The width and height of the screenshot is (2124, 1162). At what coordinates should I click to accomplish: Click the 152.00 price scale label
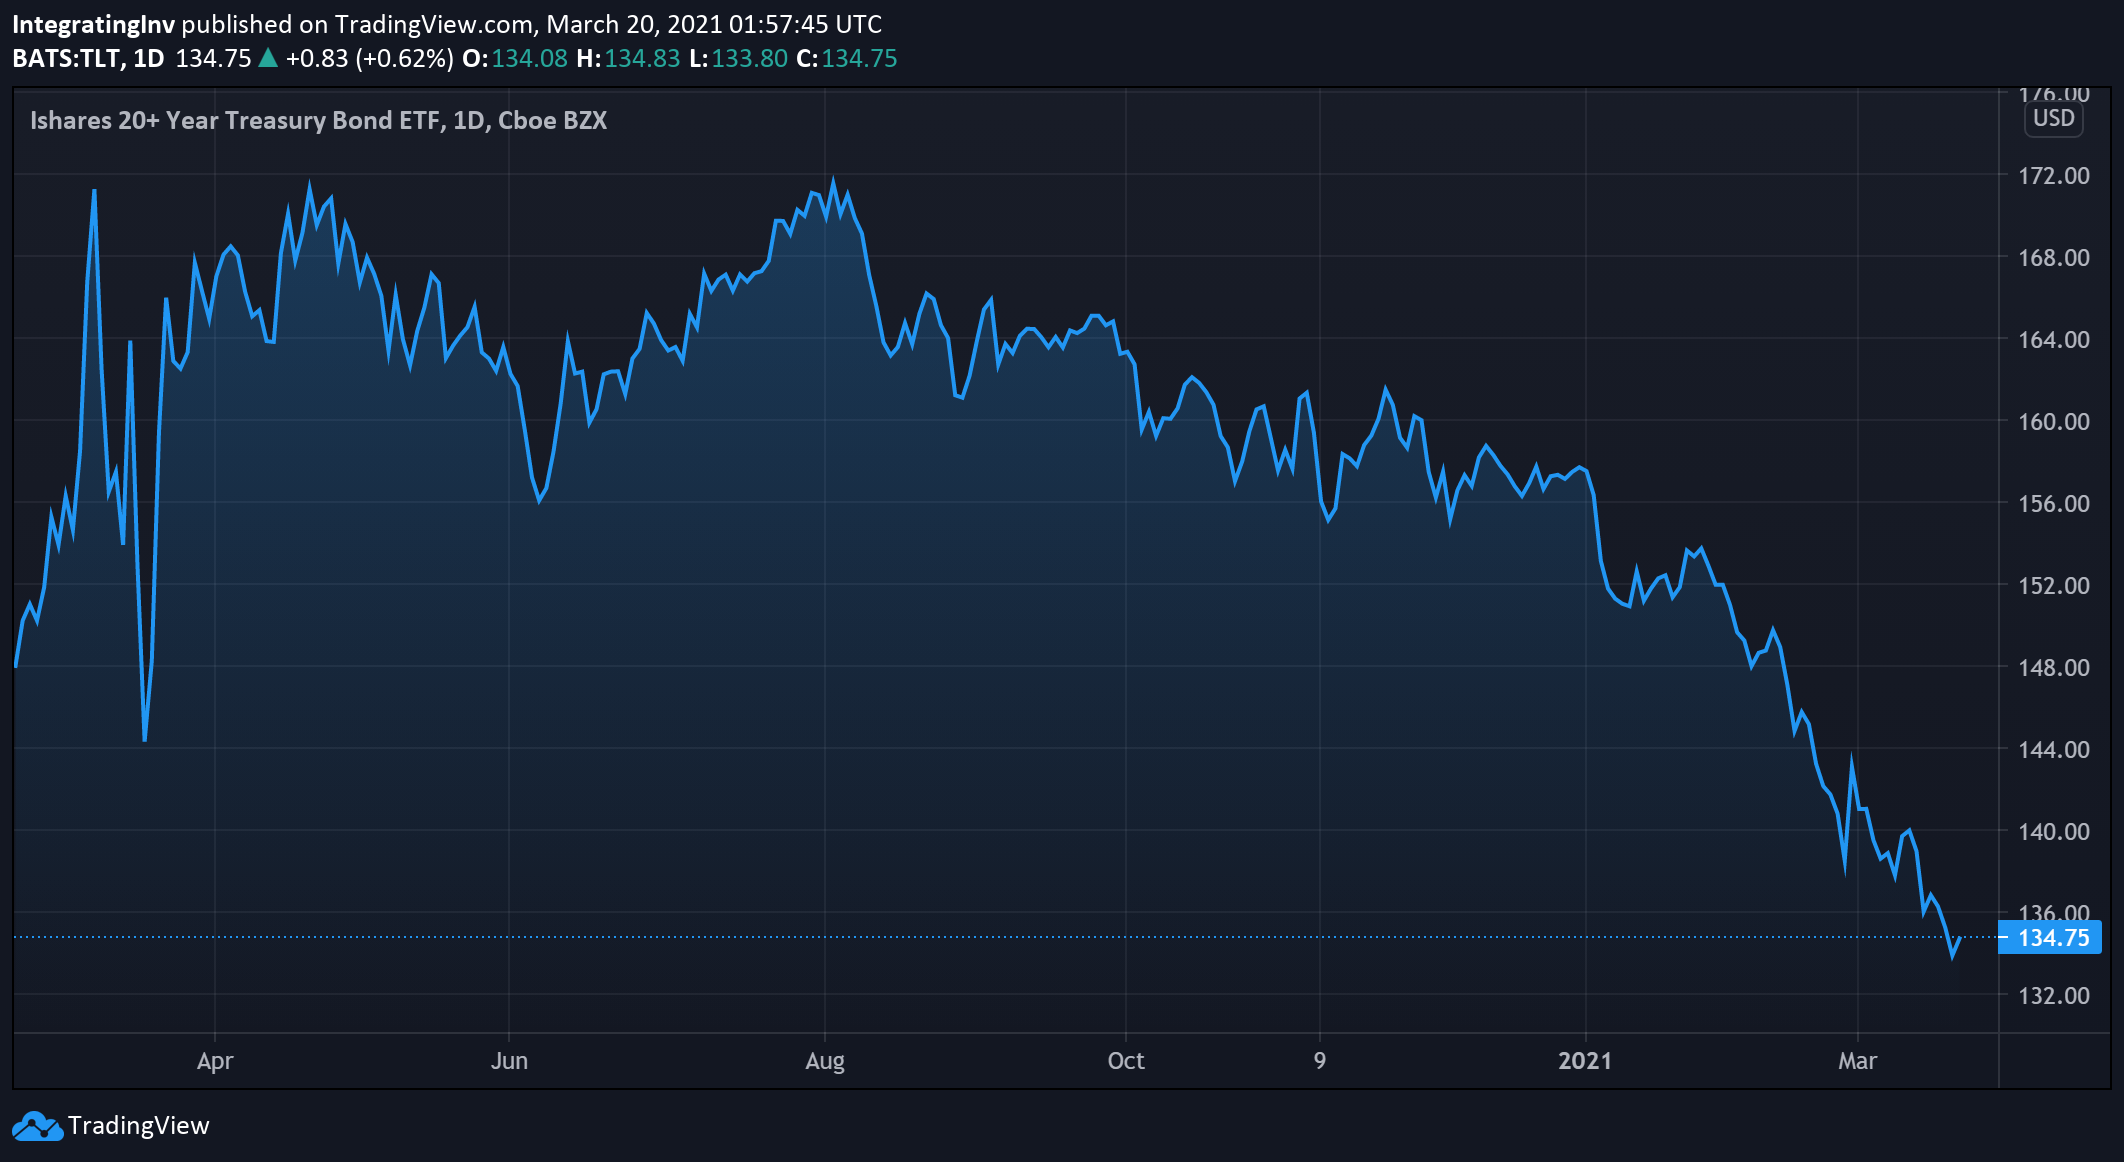[2053, 586]
